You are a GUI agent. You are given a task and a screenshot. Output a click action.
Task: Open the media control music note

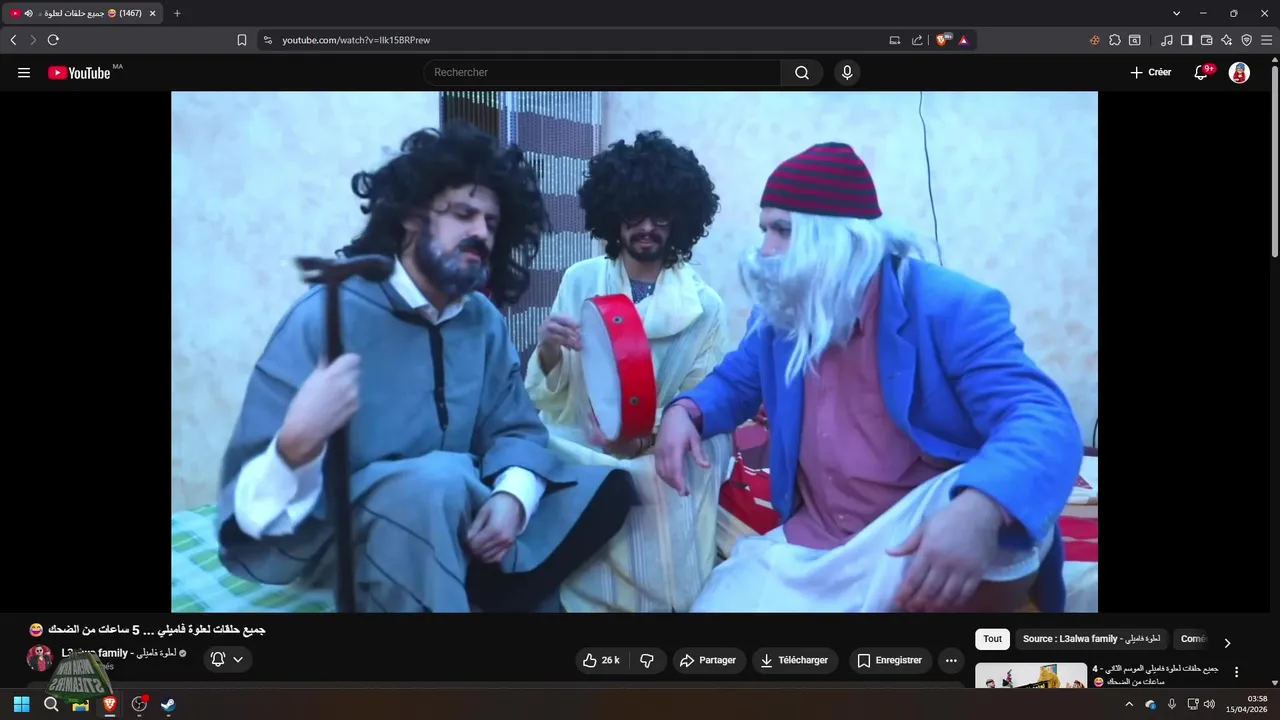click(1167, 40)
